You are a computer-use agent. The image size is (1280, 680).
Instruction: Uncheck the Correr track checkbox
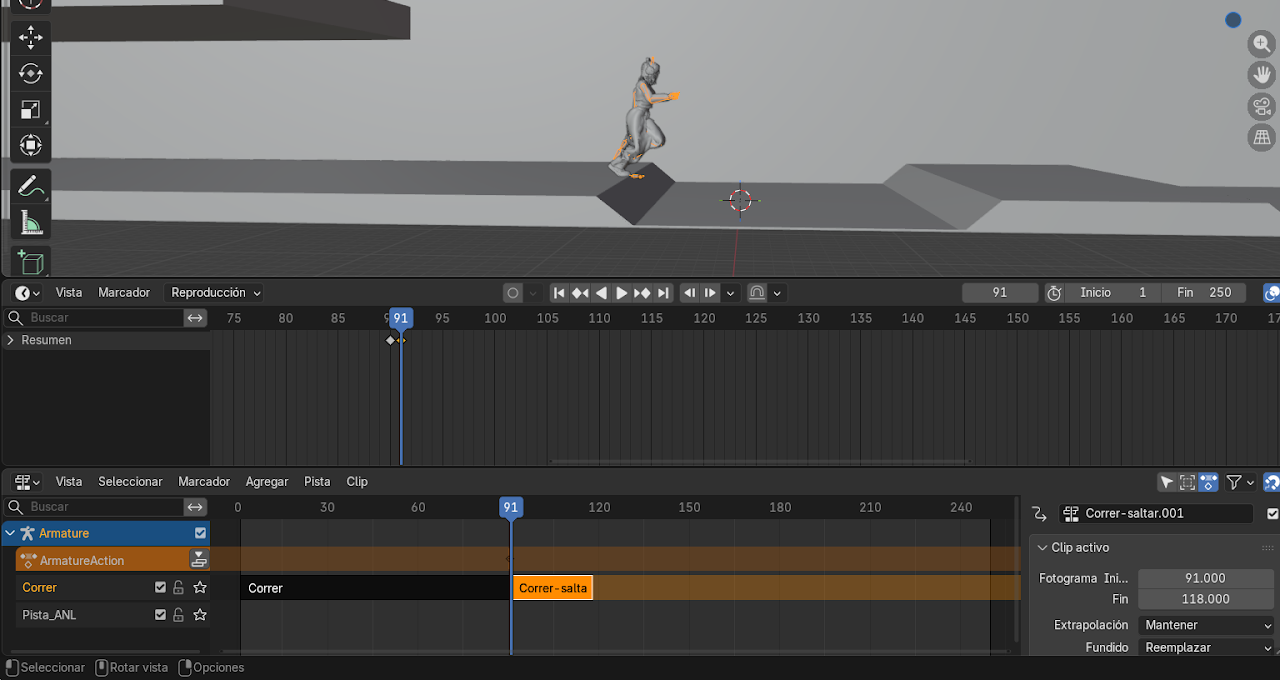160,588
